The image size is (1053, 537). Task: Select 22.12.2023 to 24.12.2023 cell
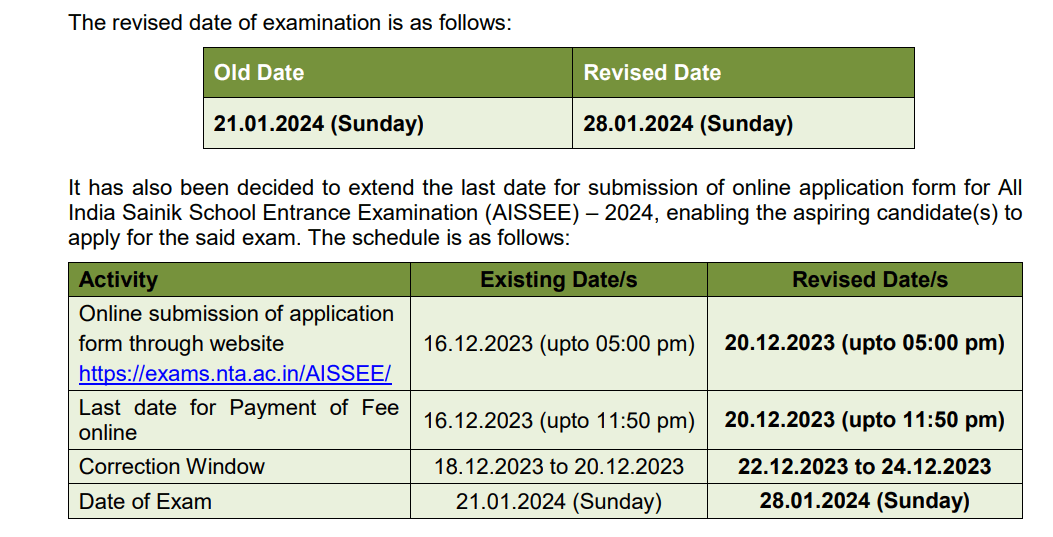pos(865,467)
